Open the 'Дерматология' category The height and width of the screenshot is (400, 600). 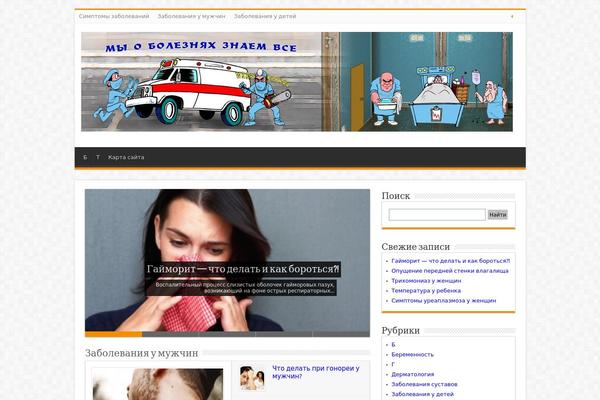point(412,374)
